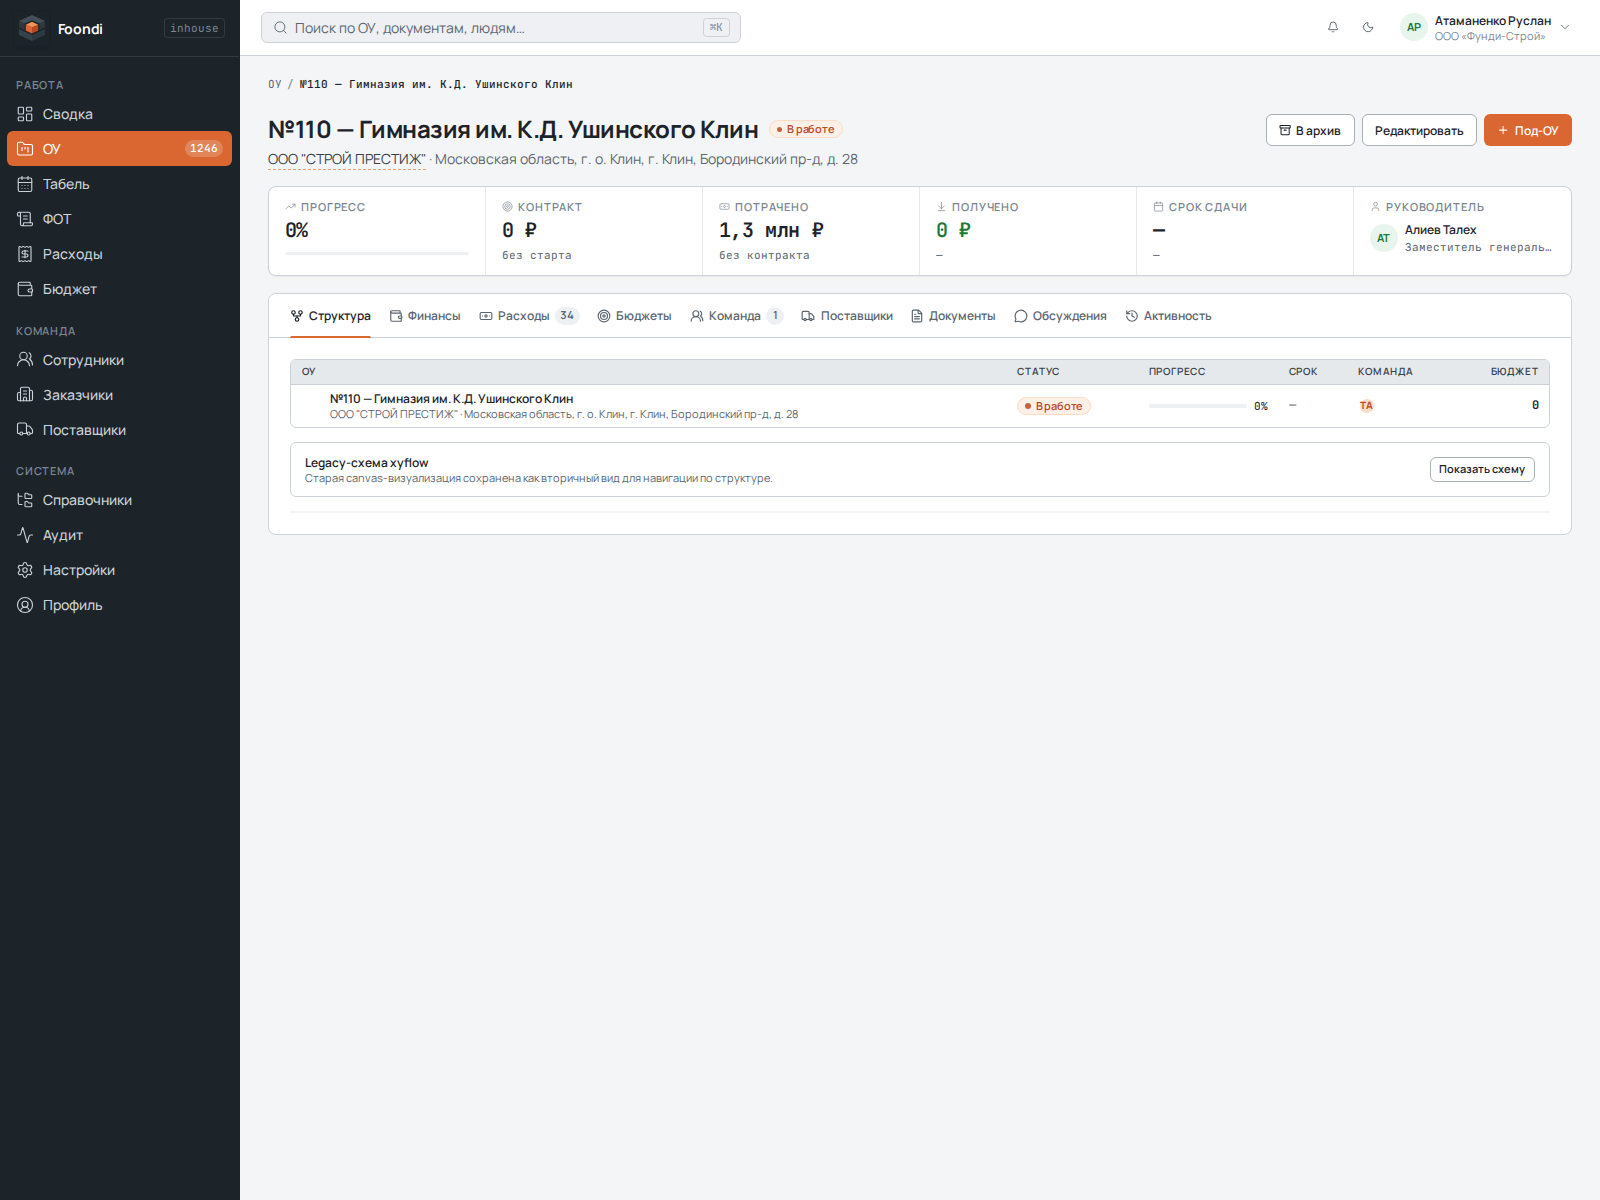Add a new Под-ОУ
The image size is (1600, 1200).
1527,130
